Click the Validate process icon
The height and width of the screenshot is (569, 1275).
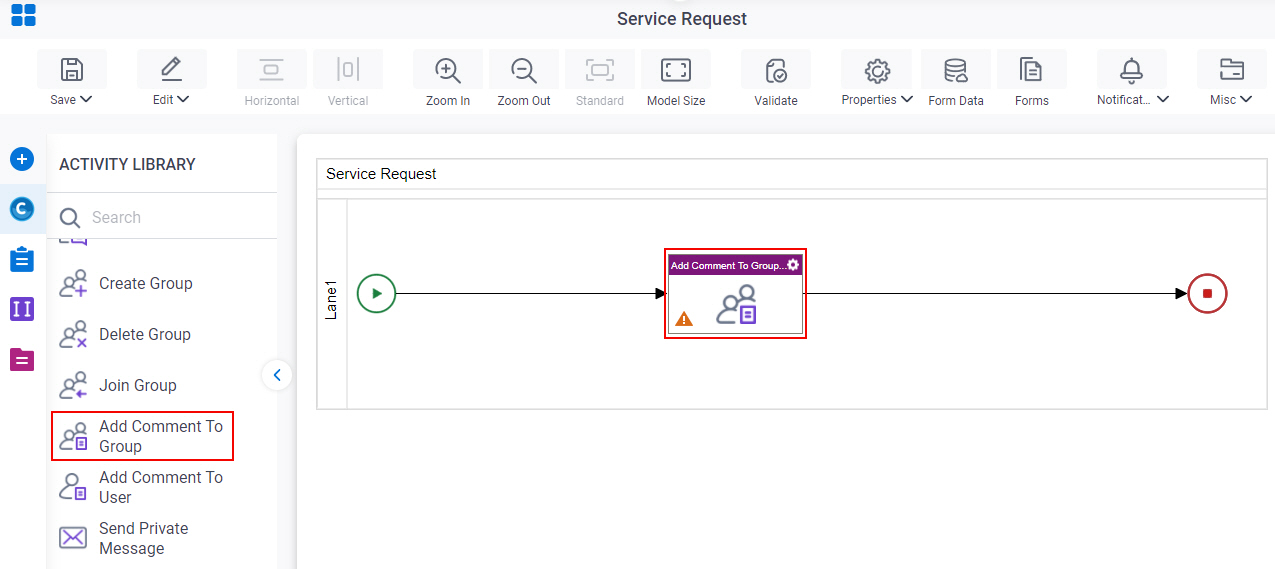point(776,70)
